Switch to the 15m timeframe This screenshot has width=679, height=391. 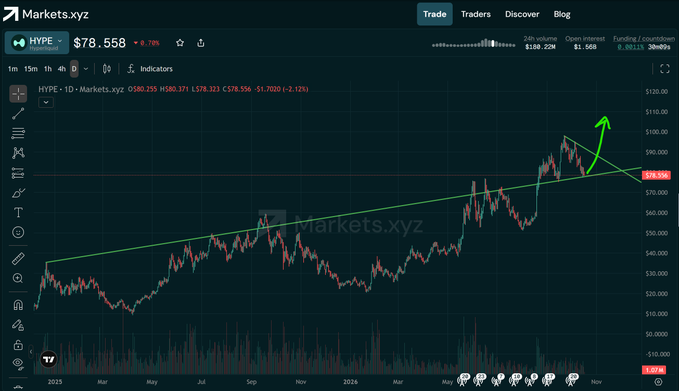[31, 69]
